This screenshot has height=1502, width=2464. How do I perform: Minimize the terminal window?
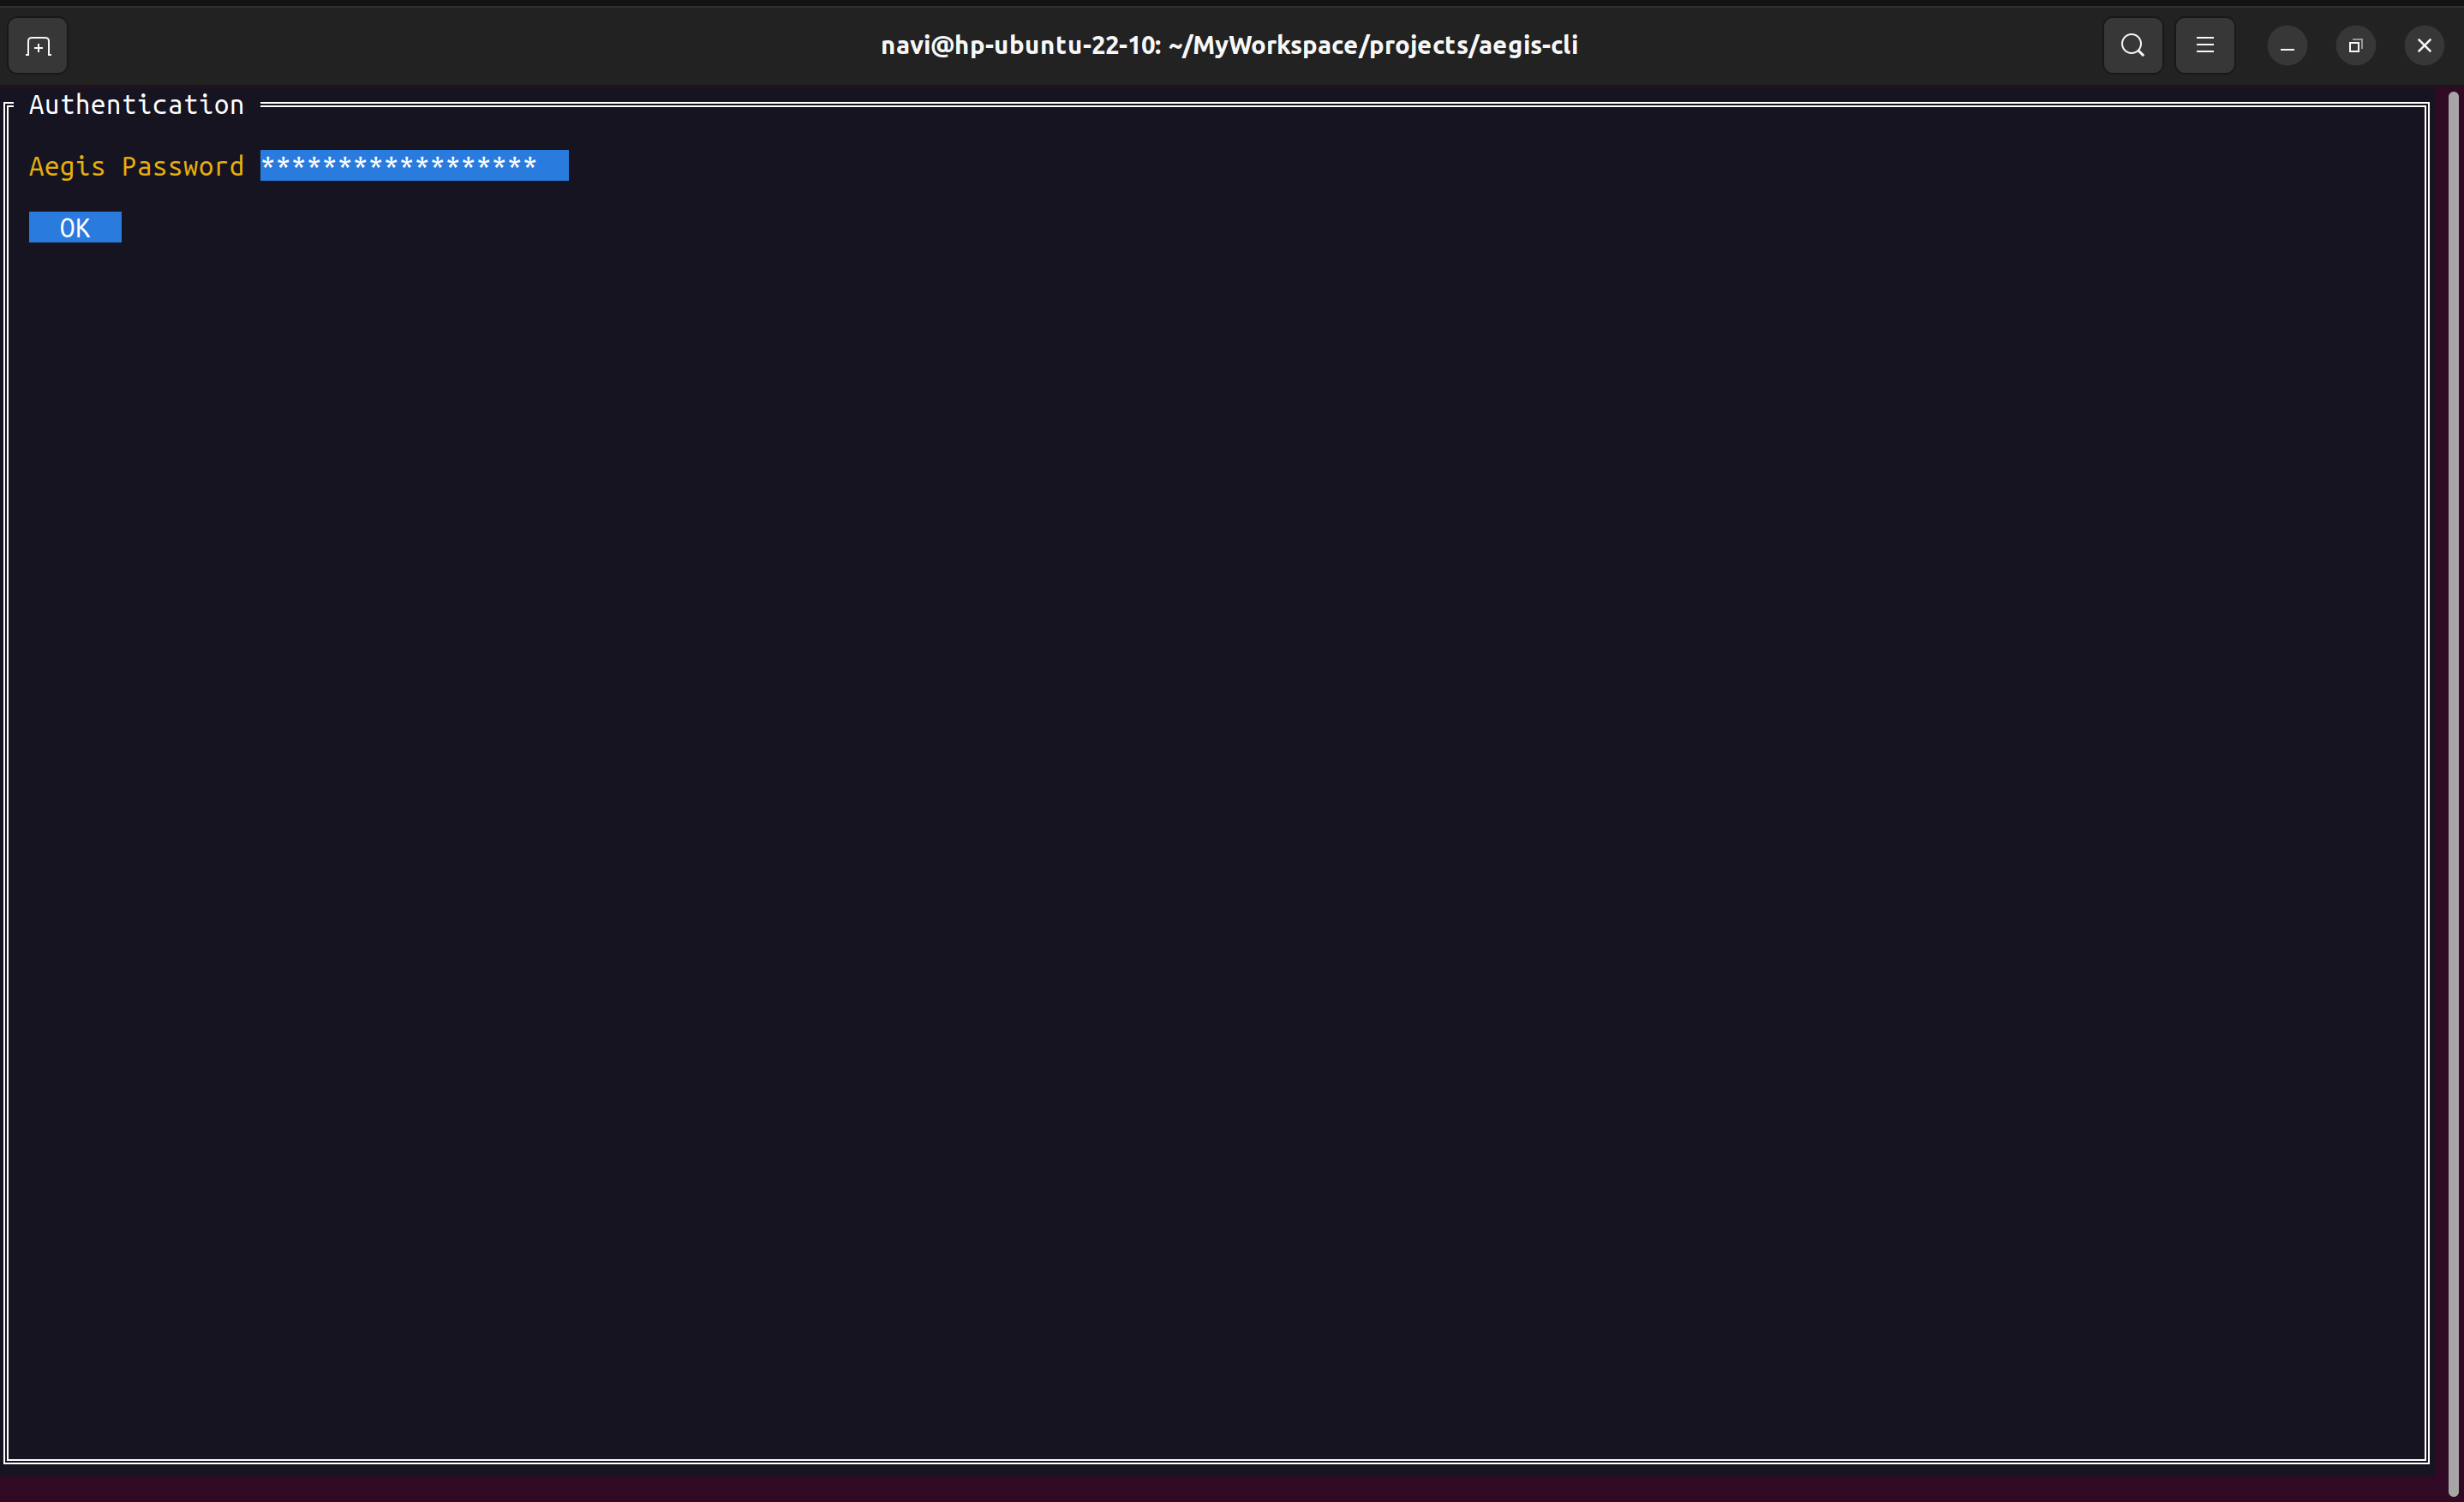point(2286,46)
